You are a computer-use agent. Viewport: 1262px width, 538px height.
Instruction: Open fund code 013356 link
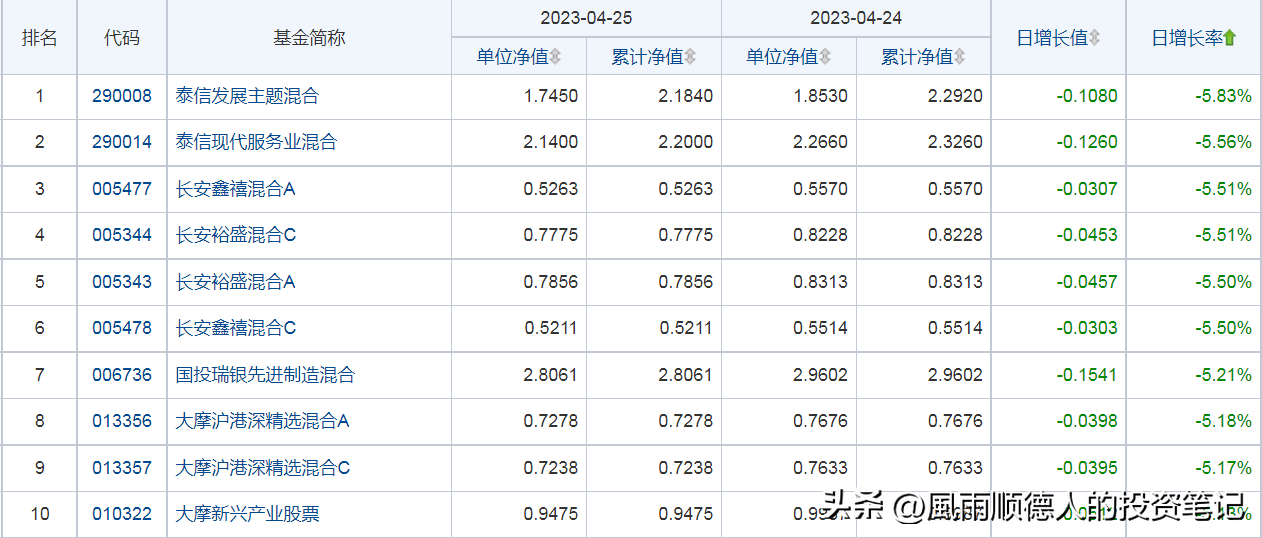pos(122,421)
